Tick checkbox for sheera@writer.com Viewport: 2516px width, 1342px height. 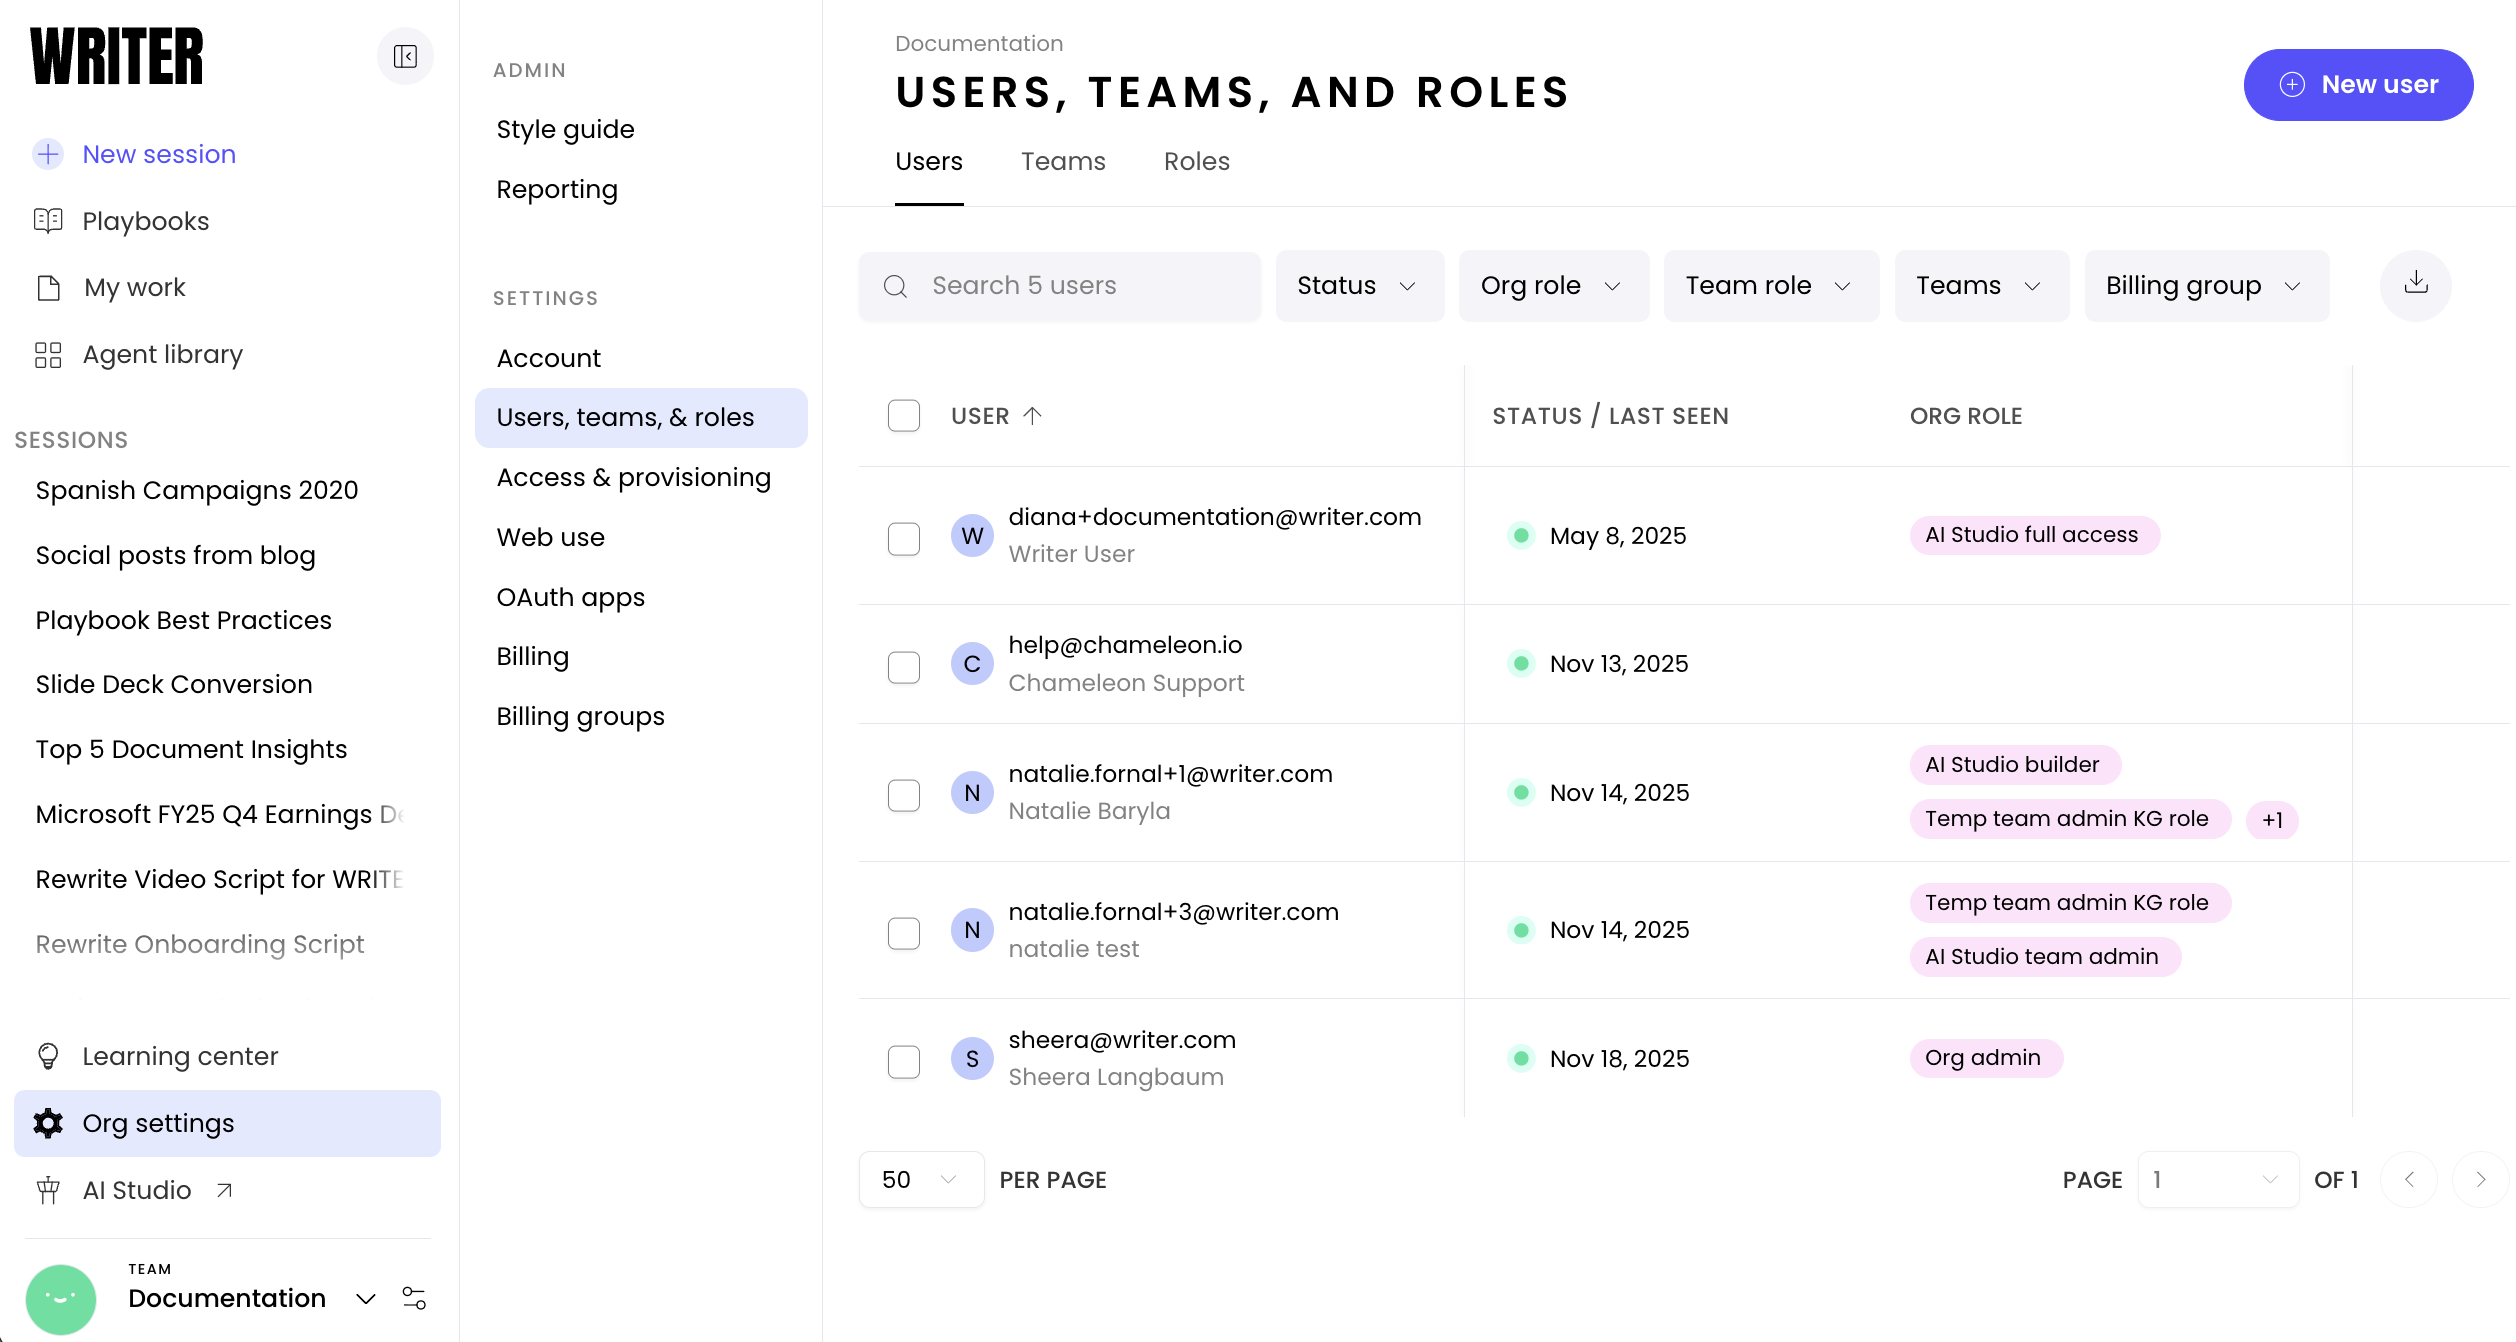point(904,1061)
